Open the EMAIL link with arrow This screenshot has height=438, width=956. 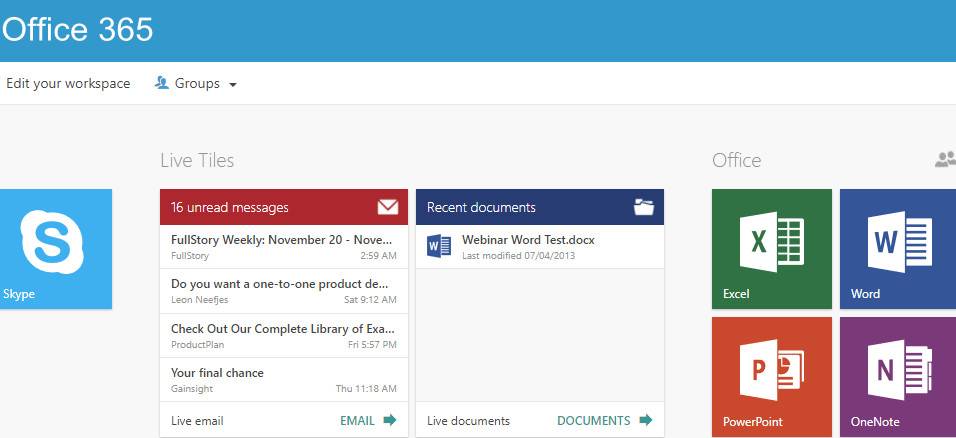368,420
